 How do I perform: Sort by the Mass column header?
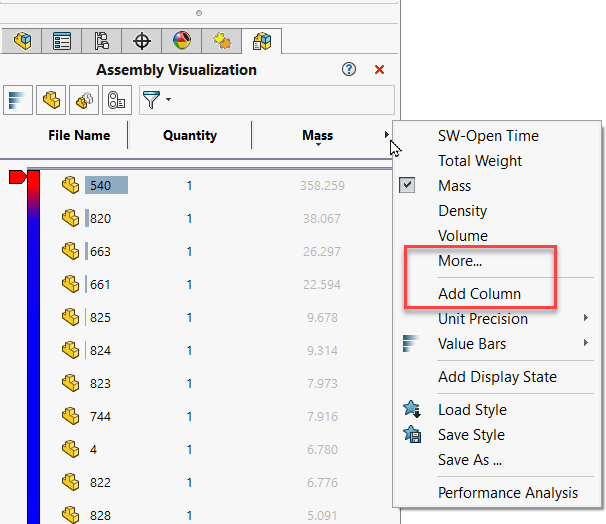pyautogui.click(x=317, y=136)
